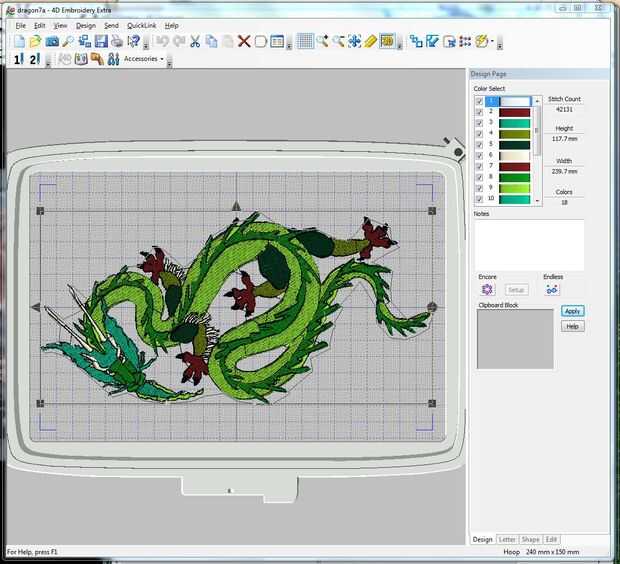Image resolution: width=620 pixels, height=564 pixels.
Task: Uncheck the checkbox for color 6
Action: pyautogui.click(x=479, y=155)
